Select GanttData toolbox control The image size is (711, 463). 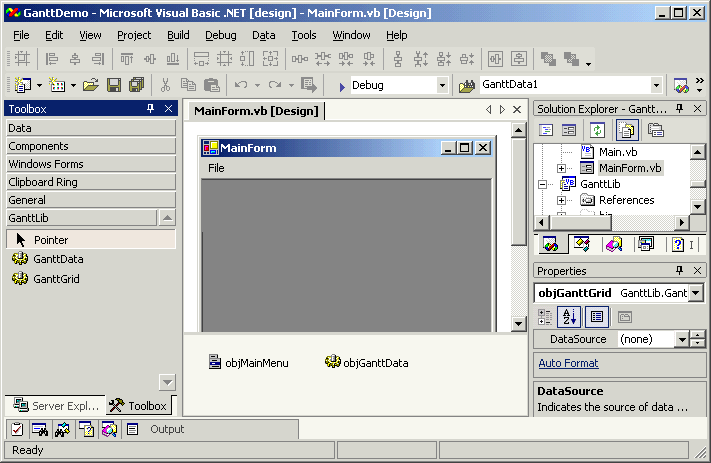click(x=91, y=259)
